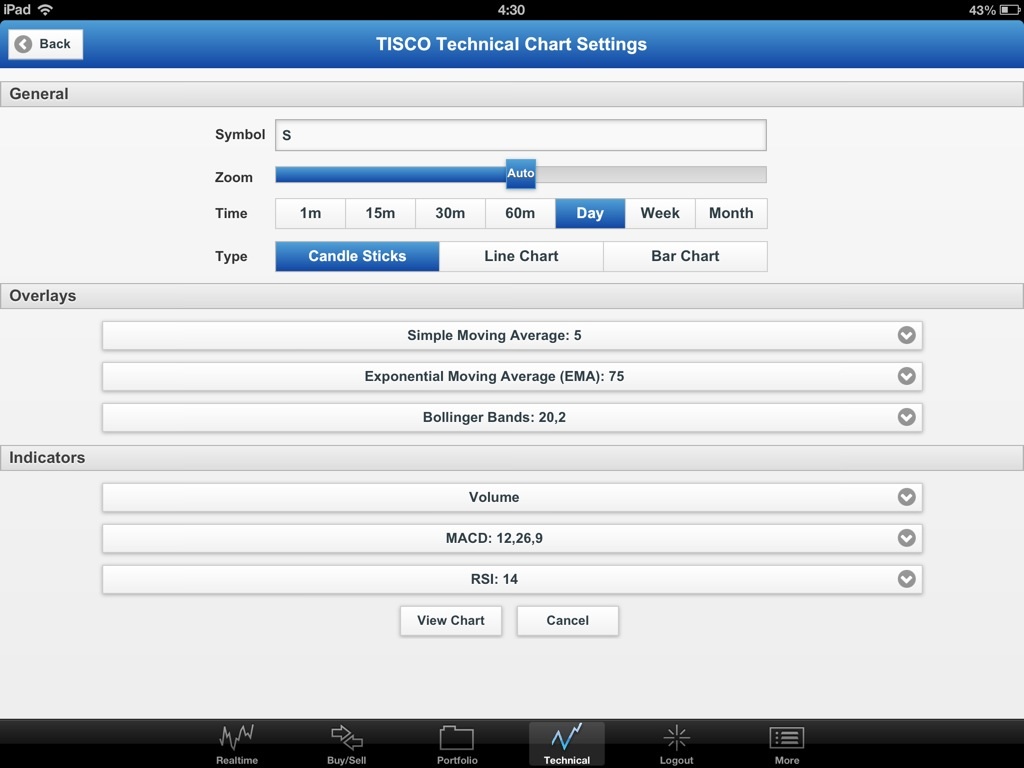
Task: Tap the Wi-Fi status icon
Action: pos(45,10)
